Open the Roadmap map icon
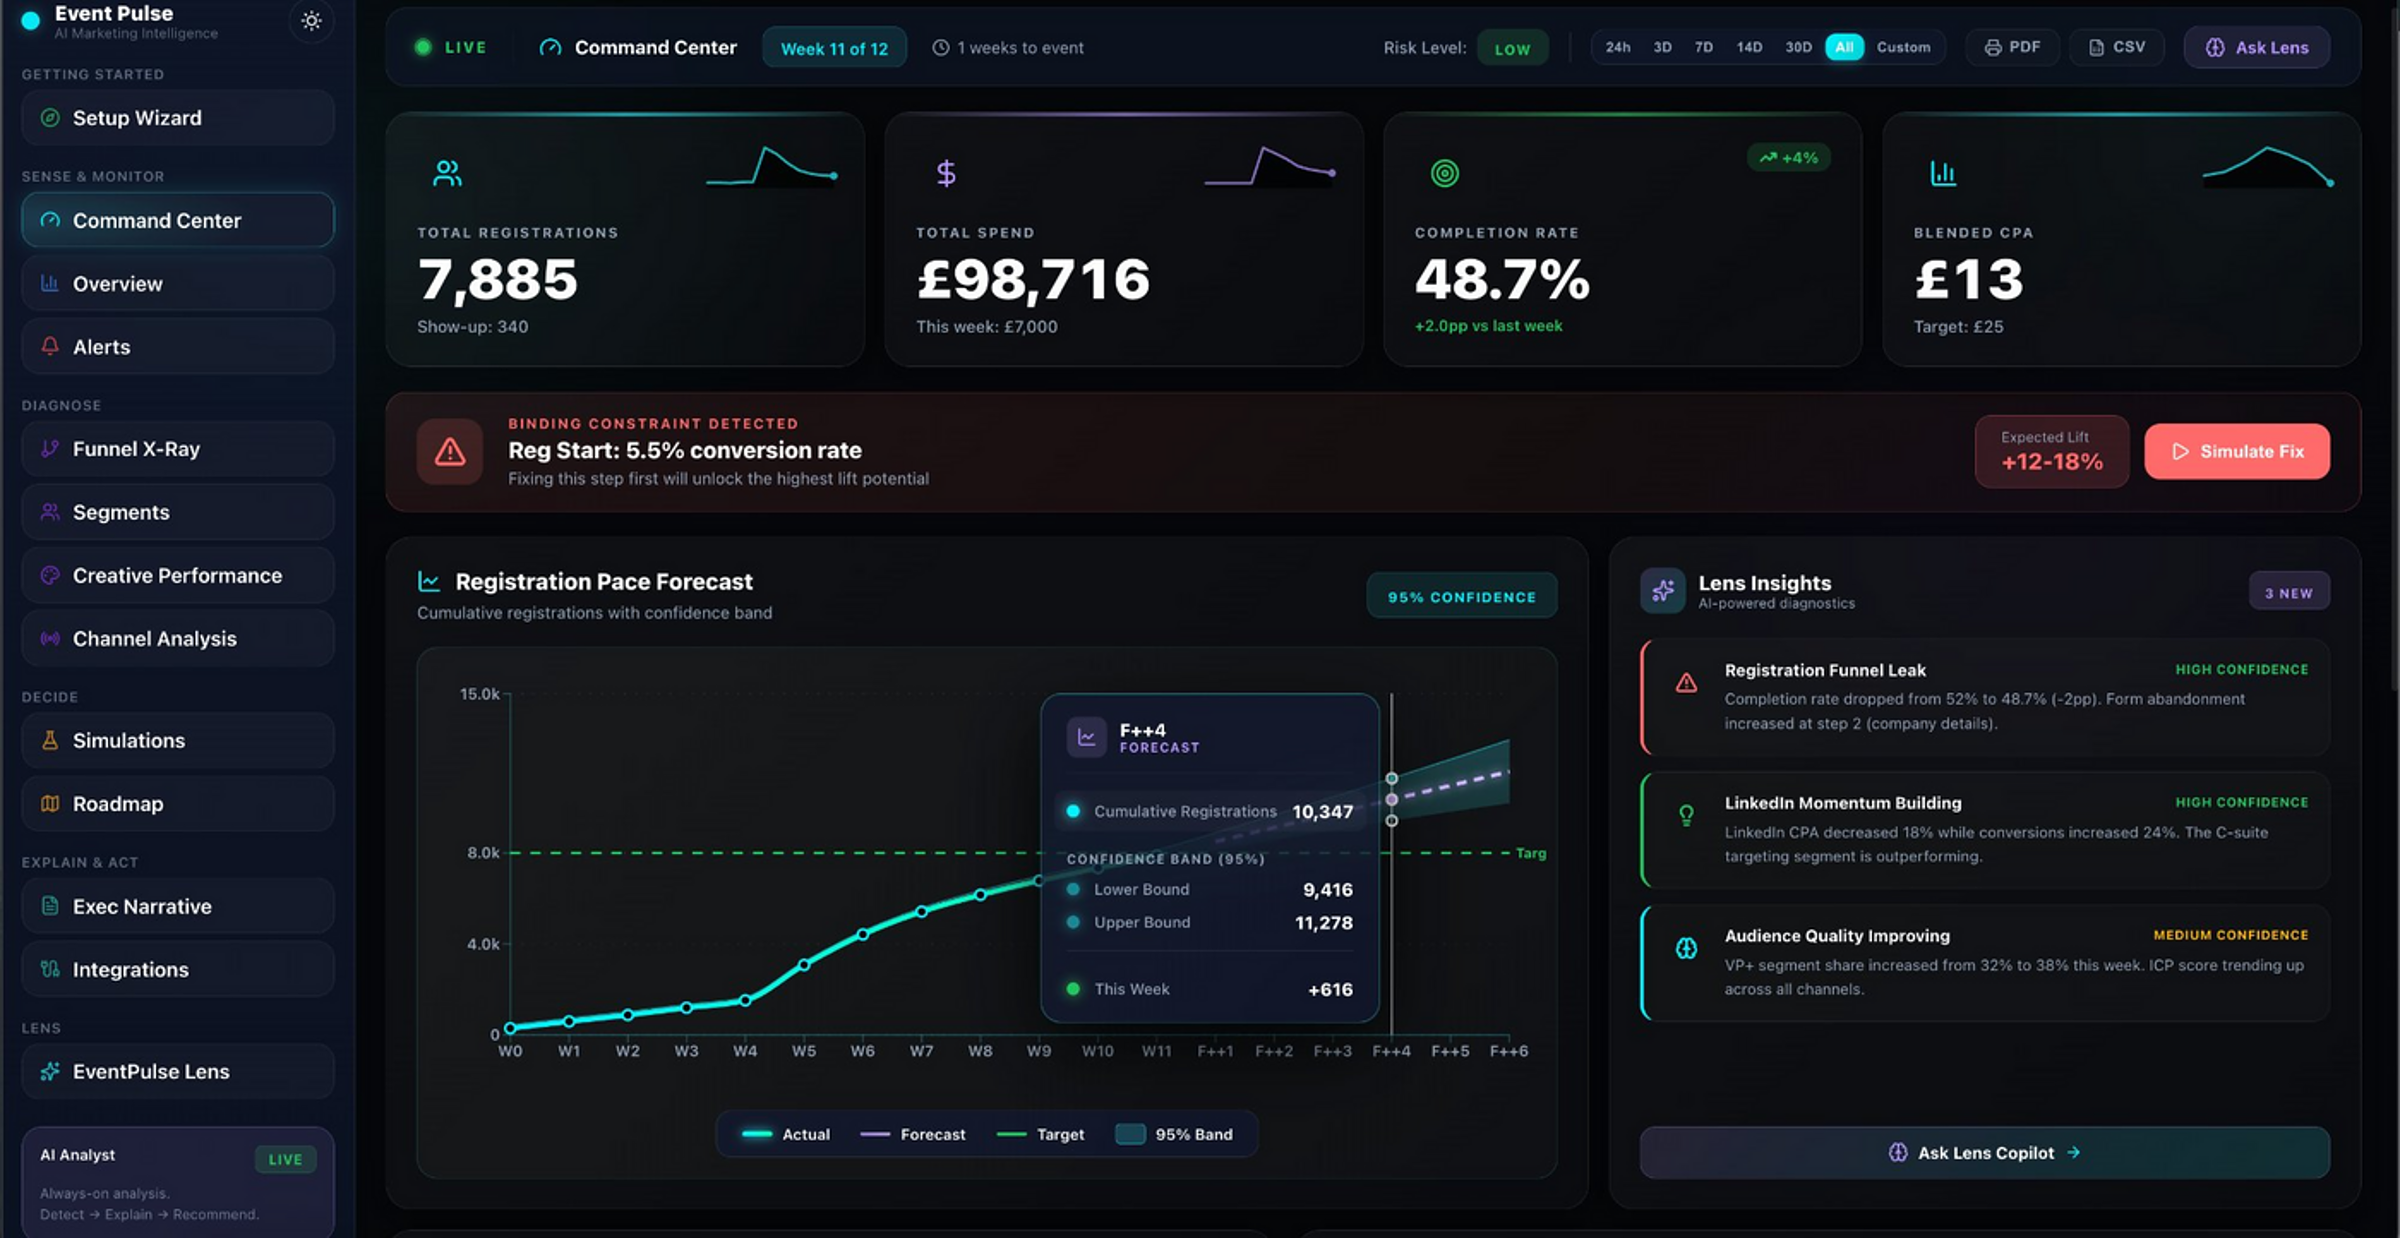Image resolution: width=2400 pixels, height=1238 pixels. [50, 803]
